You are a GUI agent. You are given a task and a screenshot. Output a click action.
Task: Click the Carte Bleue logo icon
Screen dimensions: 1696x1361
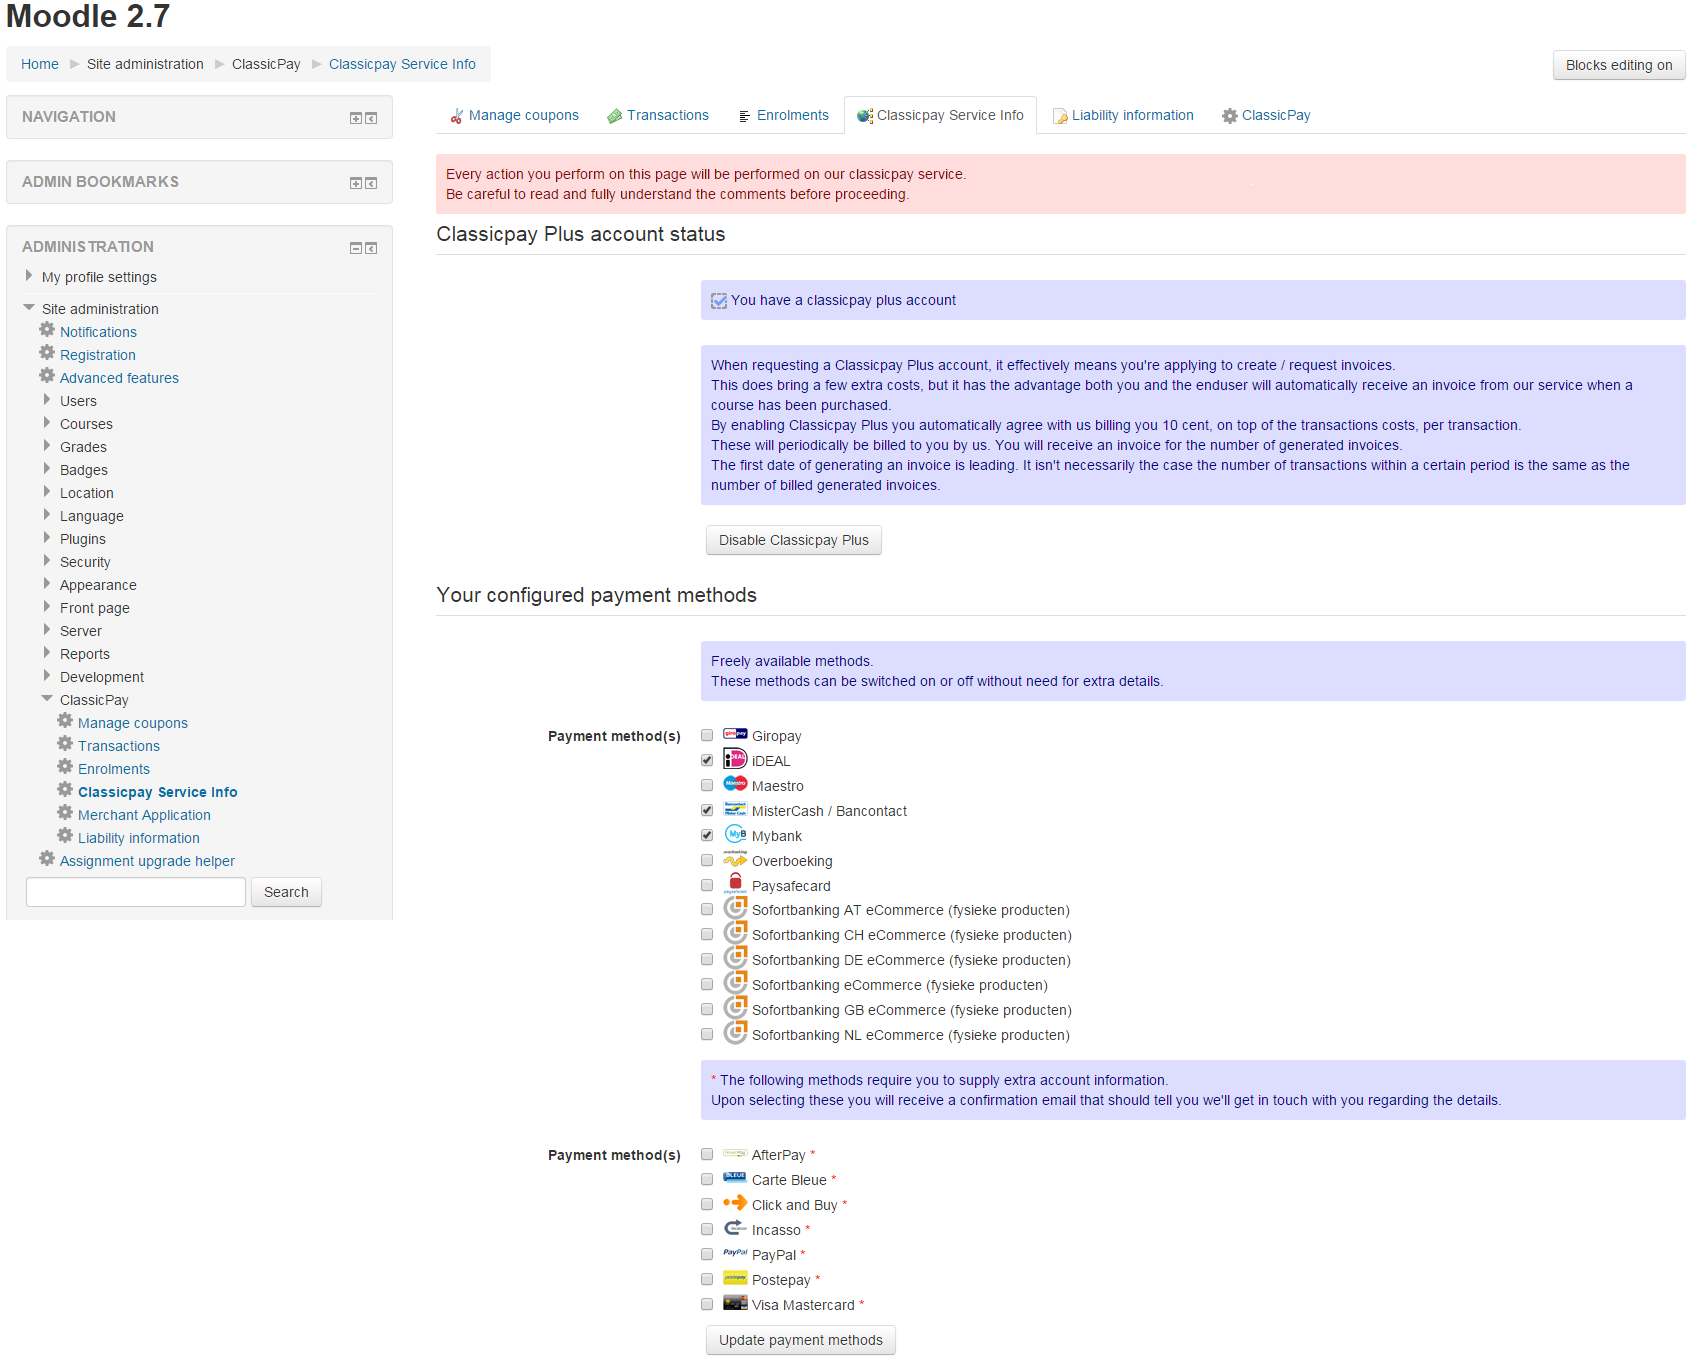735,1178
